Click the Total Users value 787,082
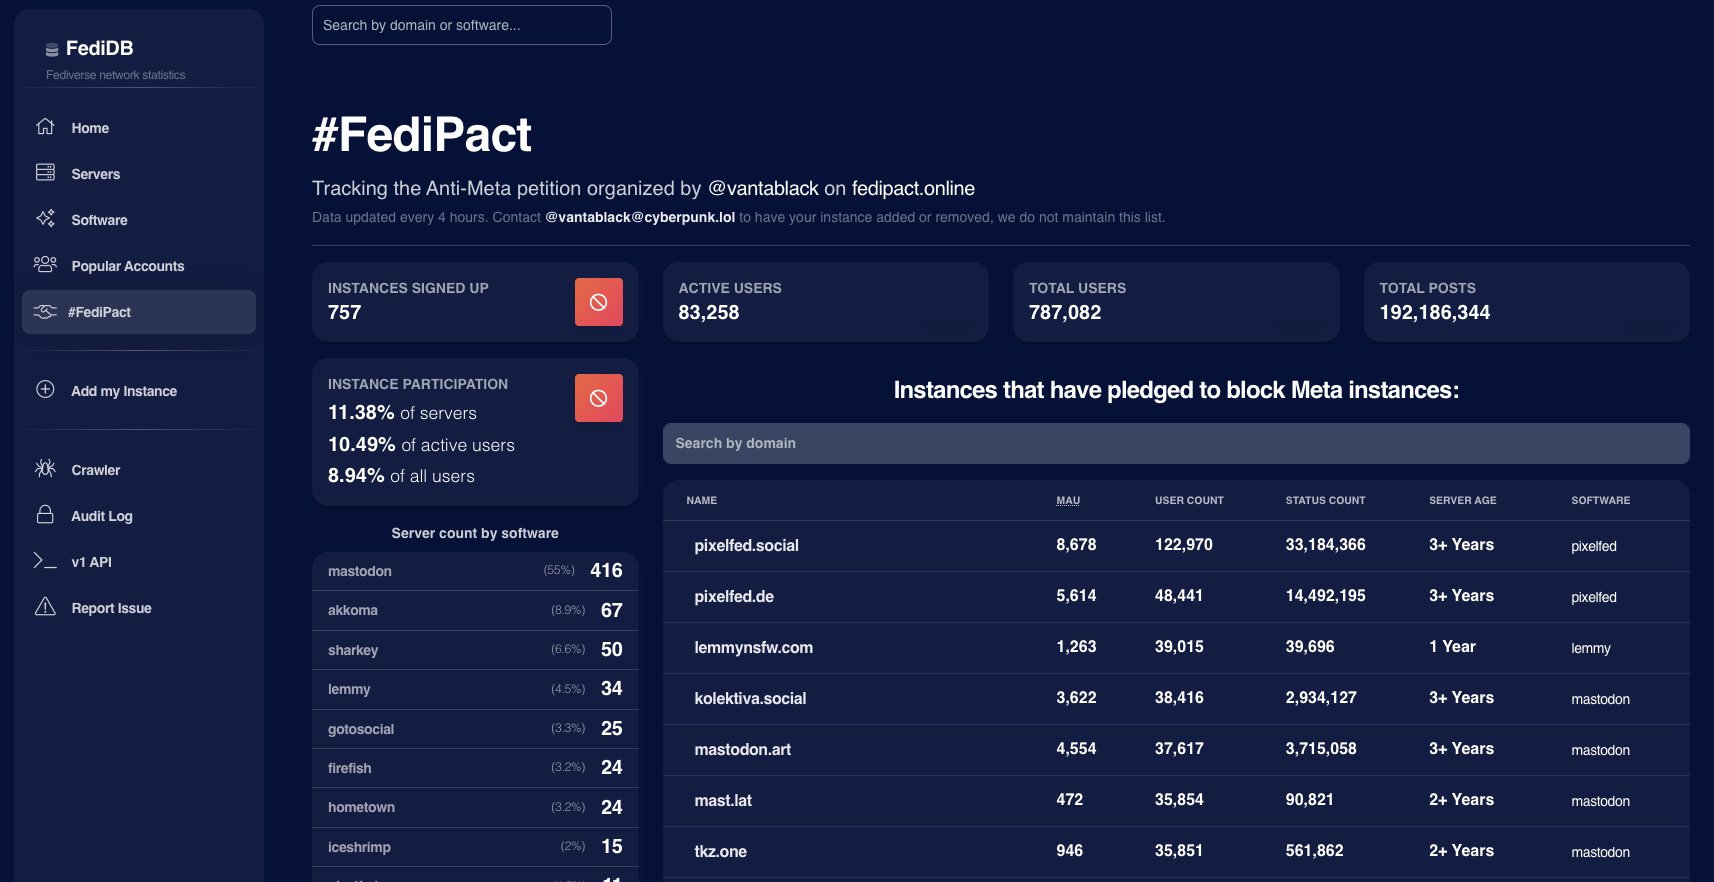Image resolution: width=1714 pixels, height=882 pixels. tap(1065, 312)
